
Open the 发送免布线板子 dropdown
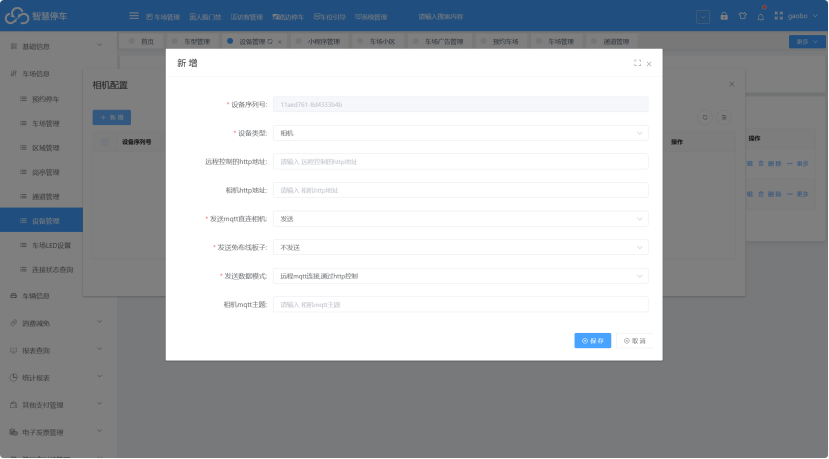460,247
